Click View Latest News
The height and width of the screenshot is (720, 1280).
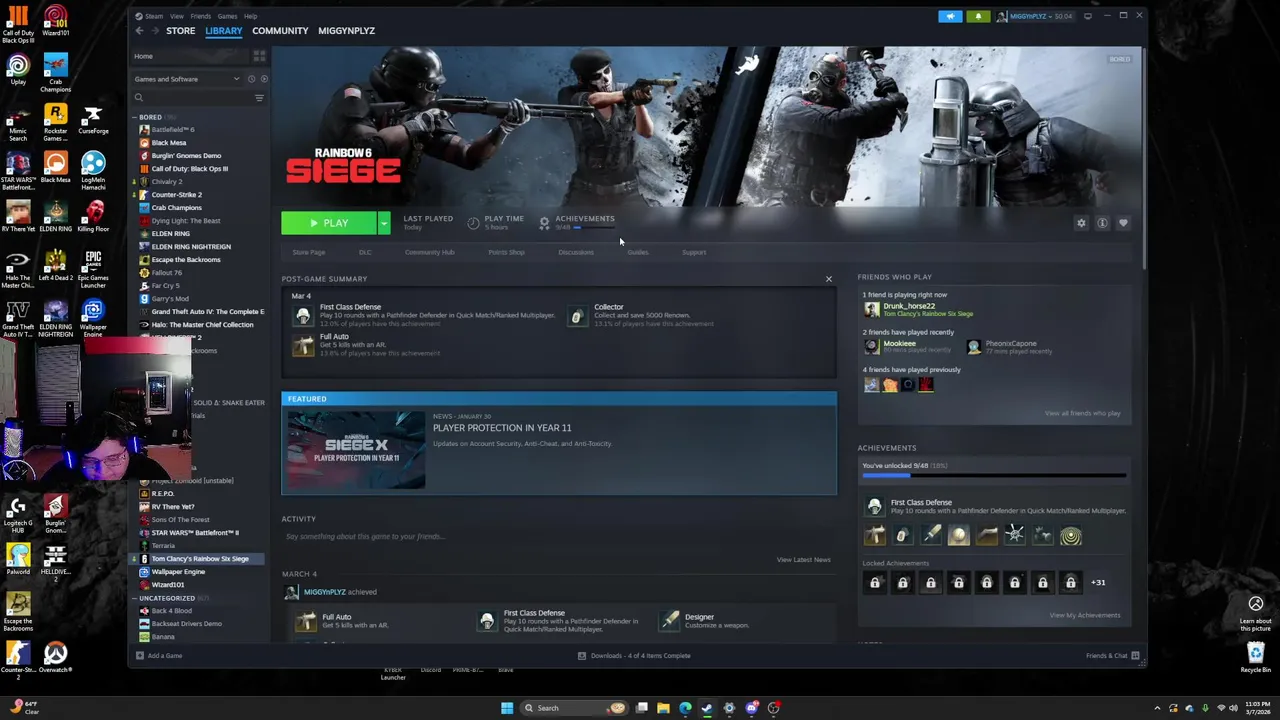[803, 560]
